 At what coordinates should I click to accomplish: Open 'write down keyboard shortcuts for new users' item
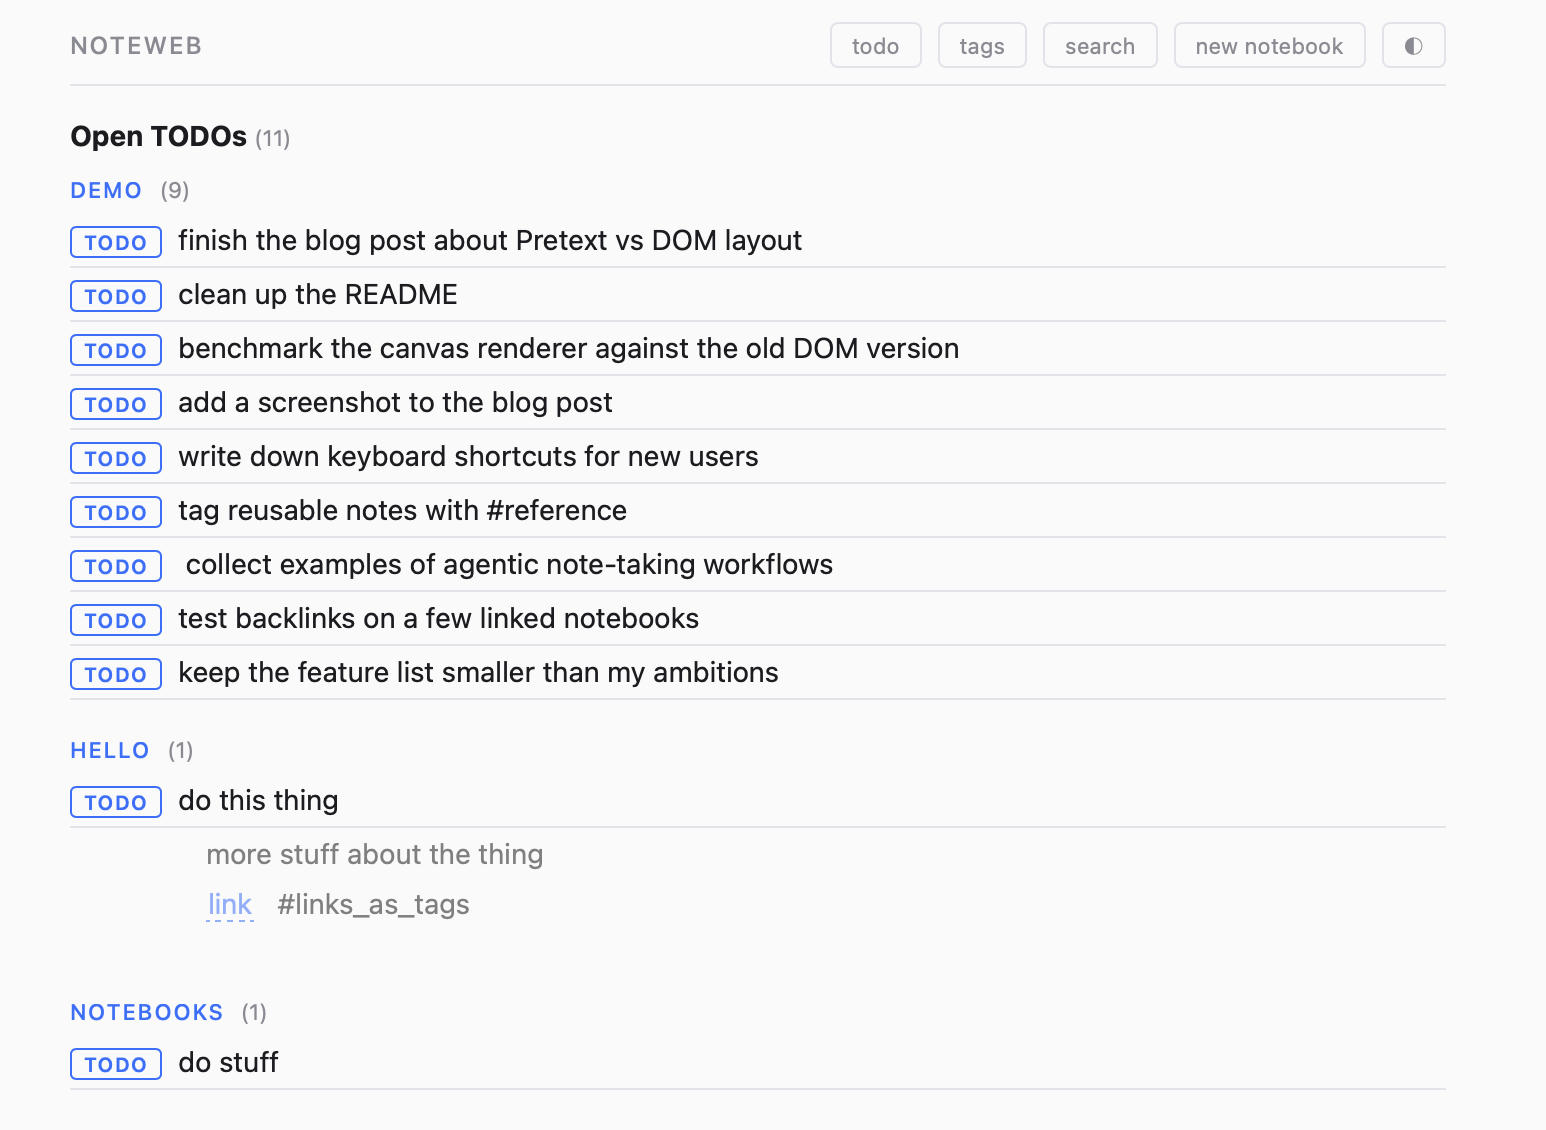point(468,456)
